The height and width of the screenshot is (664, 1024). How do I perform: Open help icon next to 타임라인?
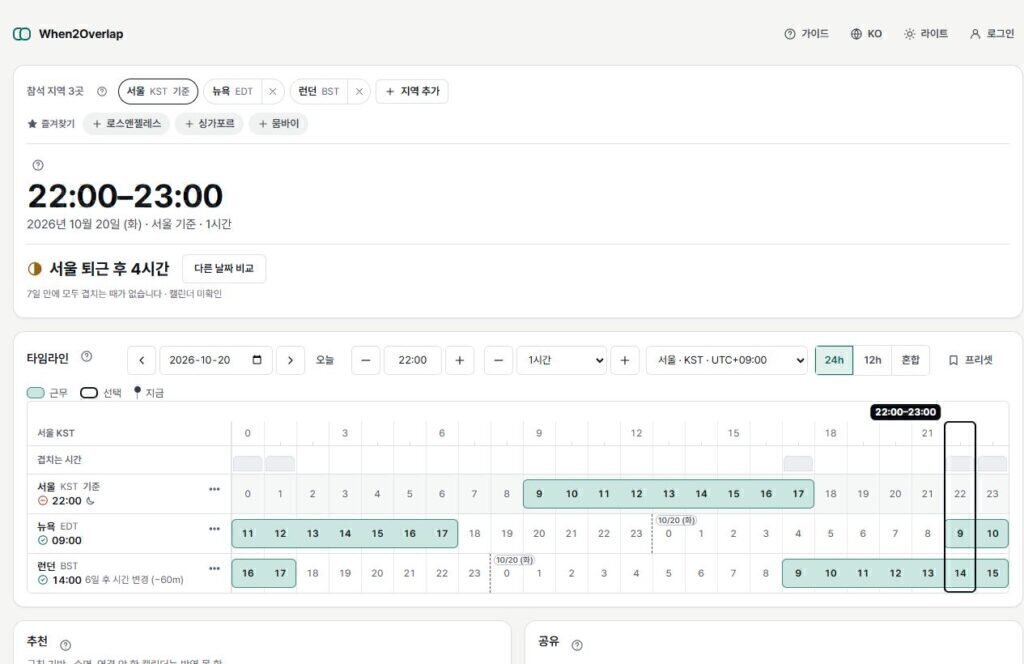tap(86, 356)
